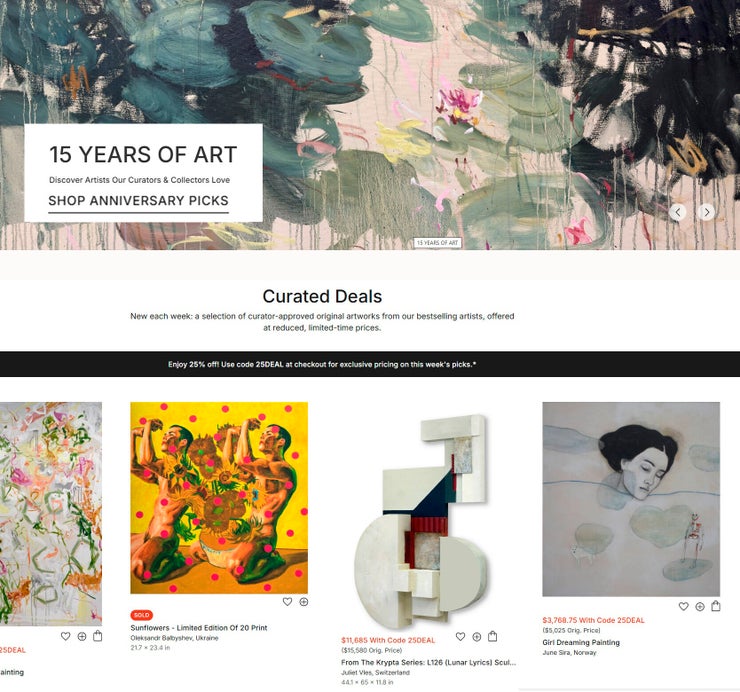Viewport: 740px width, 692px height.
Task: Open Shop Anniversary Picks link
Action: point(138,201)
